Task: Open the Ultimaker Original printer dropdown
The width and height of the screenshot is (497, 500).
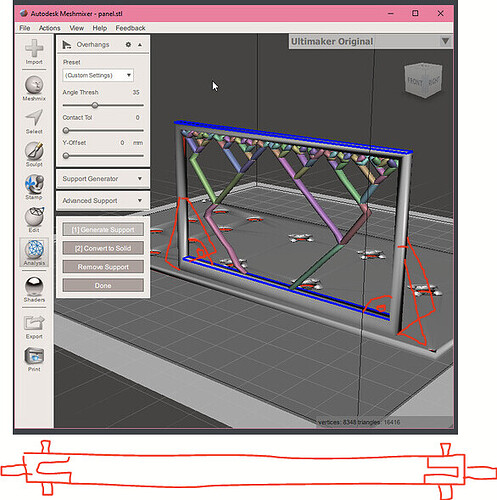Action: pos(371,42)
